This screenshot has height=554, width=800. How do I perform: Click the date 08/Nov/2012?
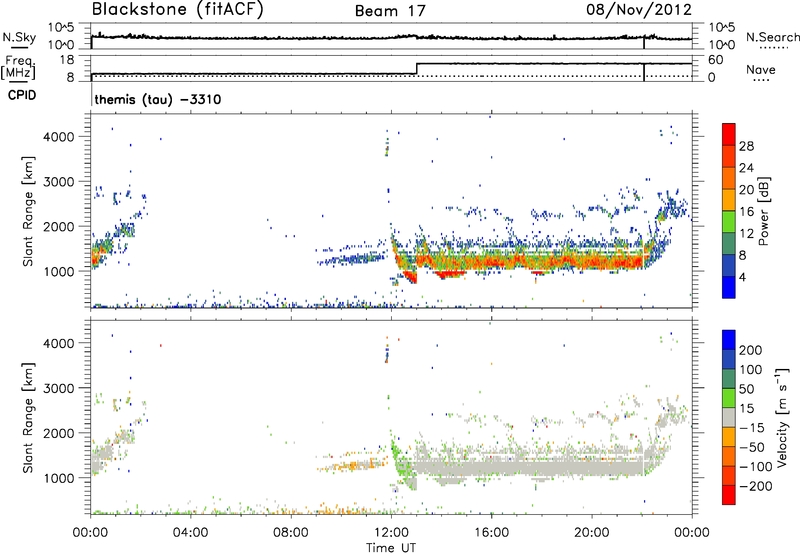coord(639,9)
